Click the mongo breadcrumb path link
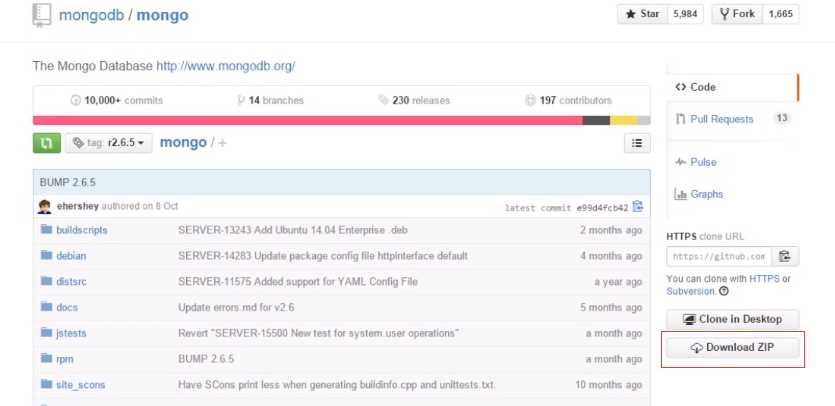This screenshot has height=406, width=835. pos(183,142)
